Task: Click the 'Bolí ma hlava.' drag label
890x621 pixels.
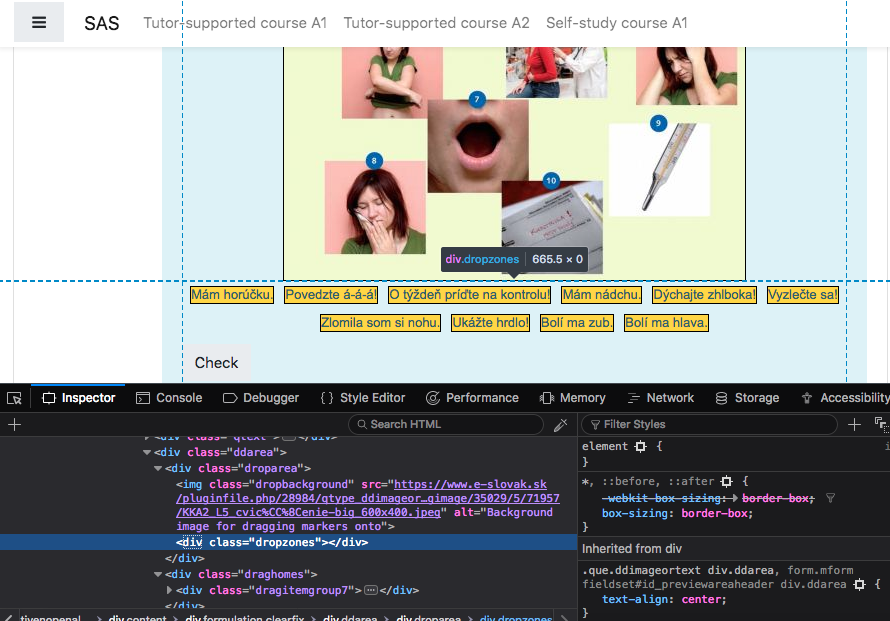Action: 666,322
